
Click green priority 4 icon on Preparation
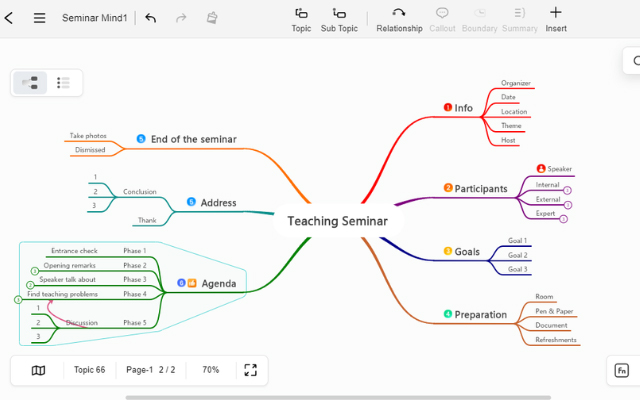click(448, 314)
